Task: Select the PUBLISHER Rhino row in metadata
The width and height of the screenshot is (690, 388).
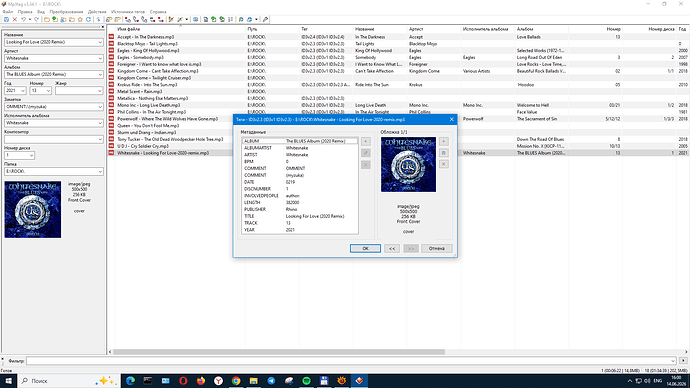Action: click(300, 209)
